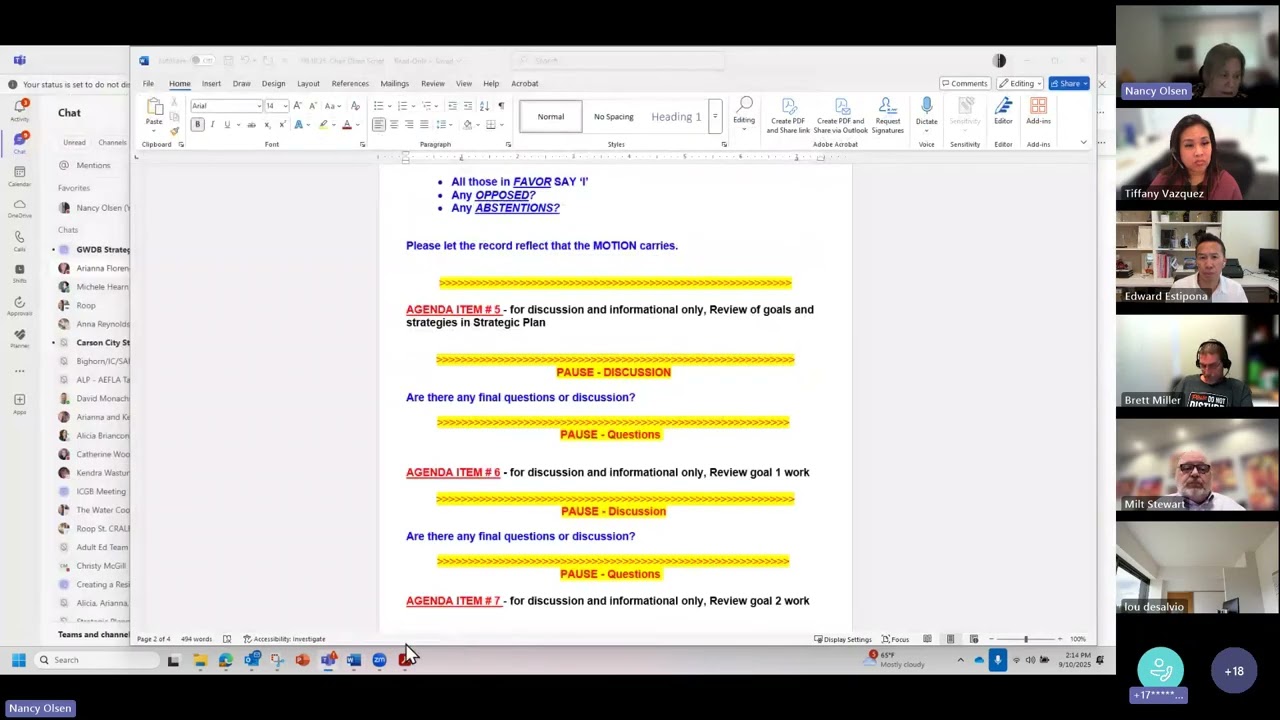Toggle Superscript formatting
The height and width of the screenshot is (720, 1280).
click(281, 125)
